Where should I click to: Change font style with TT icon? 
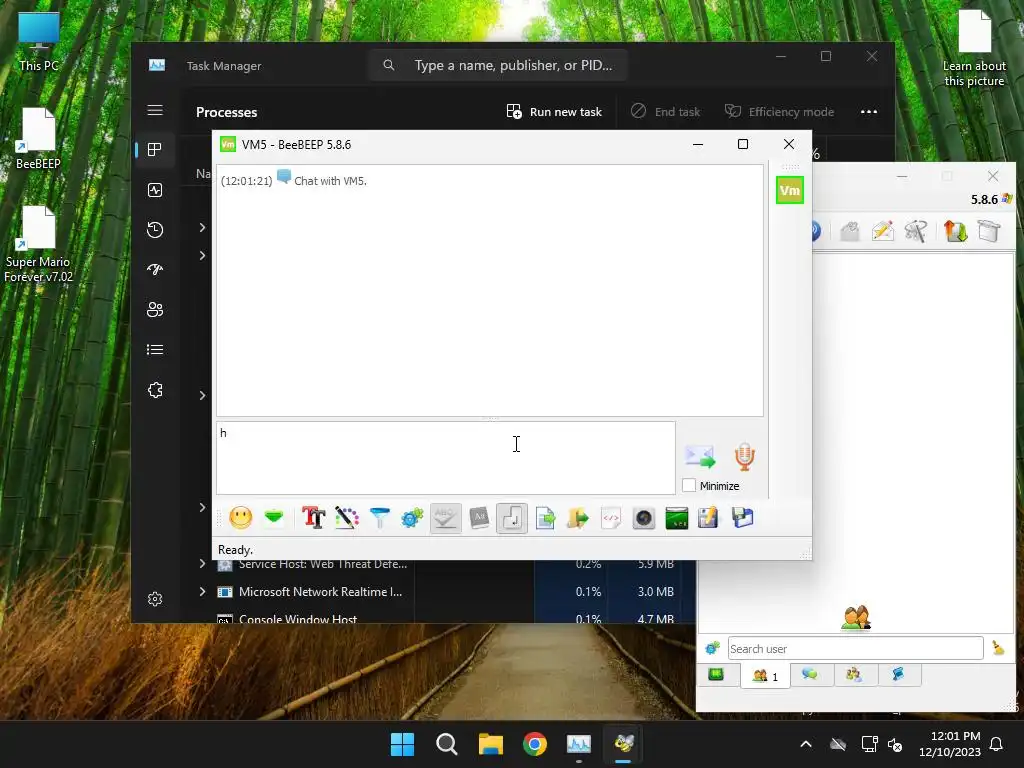pyautogui.click(x=313, y=519)
